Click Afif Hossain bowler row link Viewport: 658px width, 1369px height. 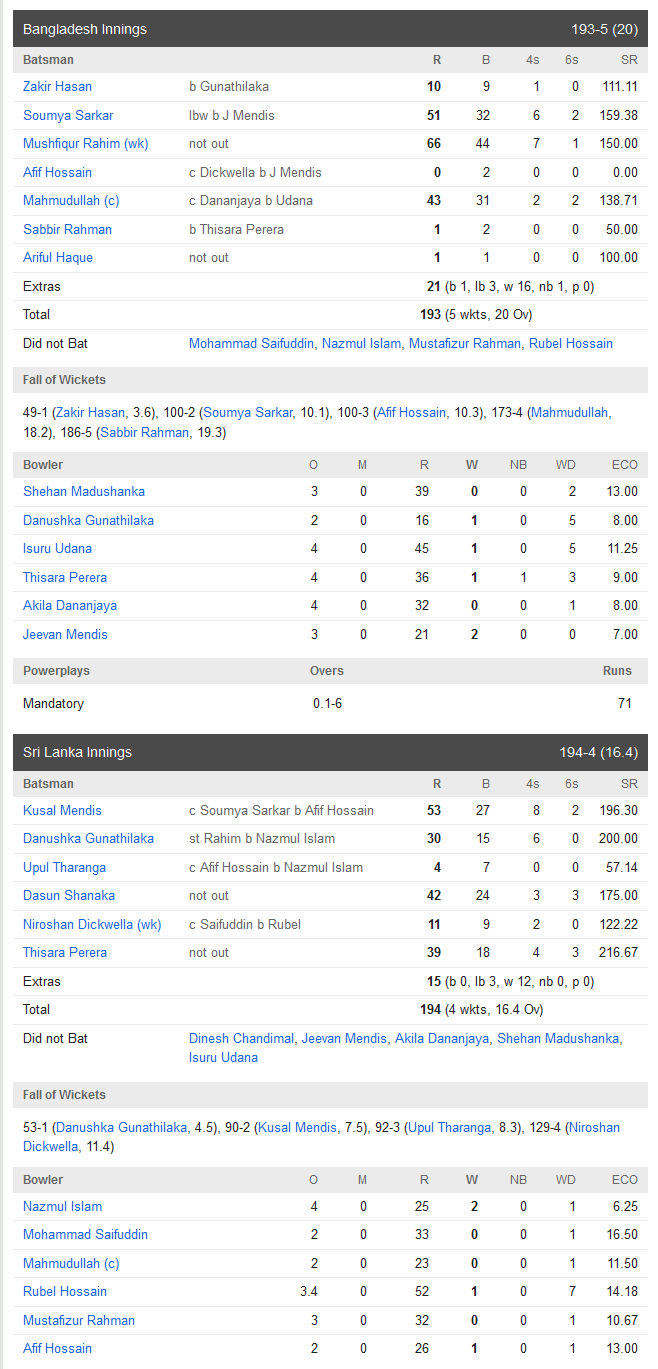pyautogui.click(x=58, y=1349)
